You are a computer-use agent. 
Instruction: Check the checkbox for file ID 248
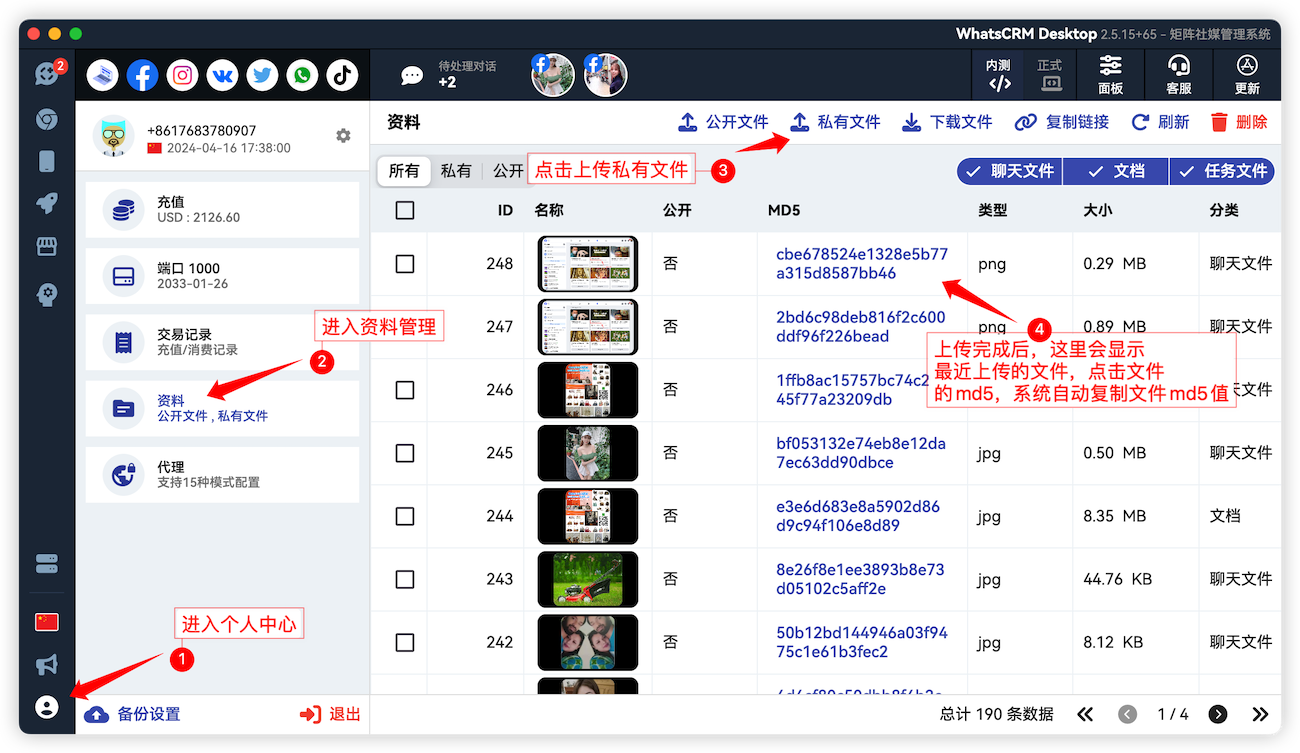tap(405, 264)
